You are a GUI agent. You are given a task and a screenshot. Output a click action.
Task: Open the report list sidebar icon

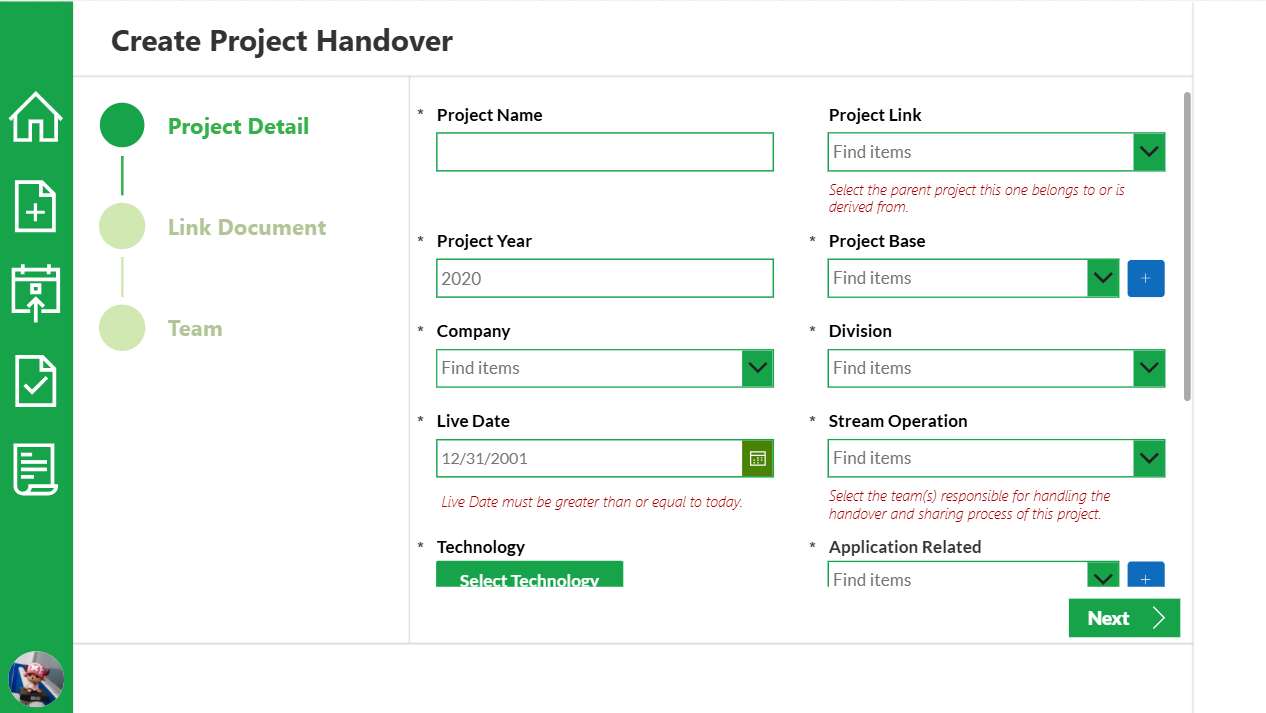click(x=36, y=469)
